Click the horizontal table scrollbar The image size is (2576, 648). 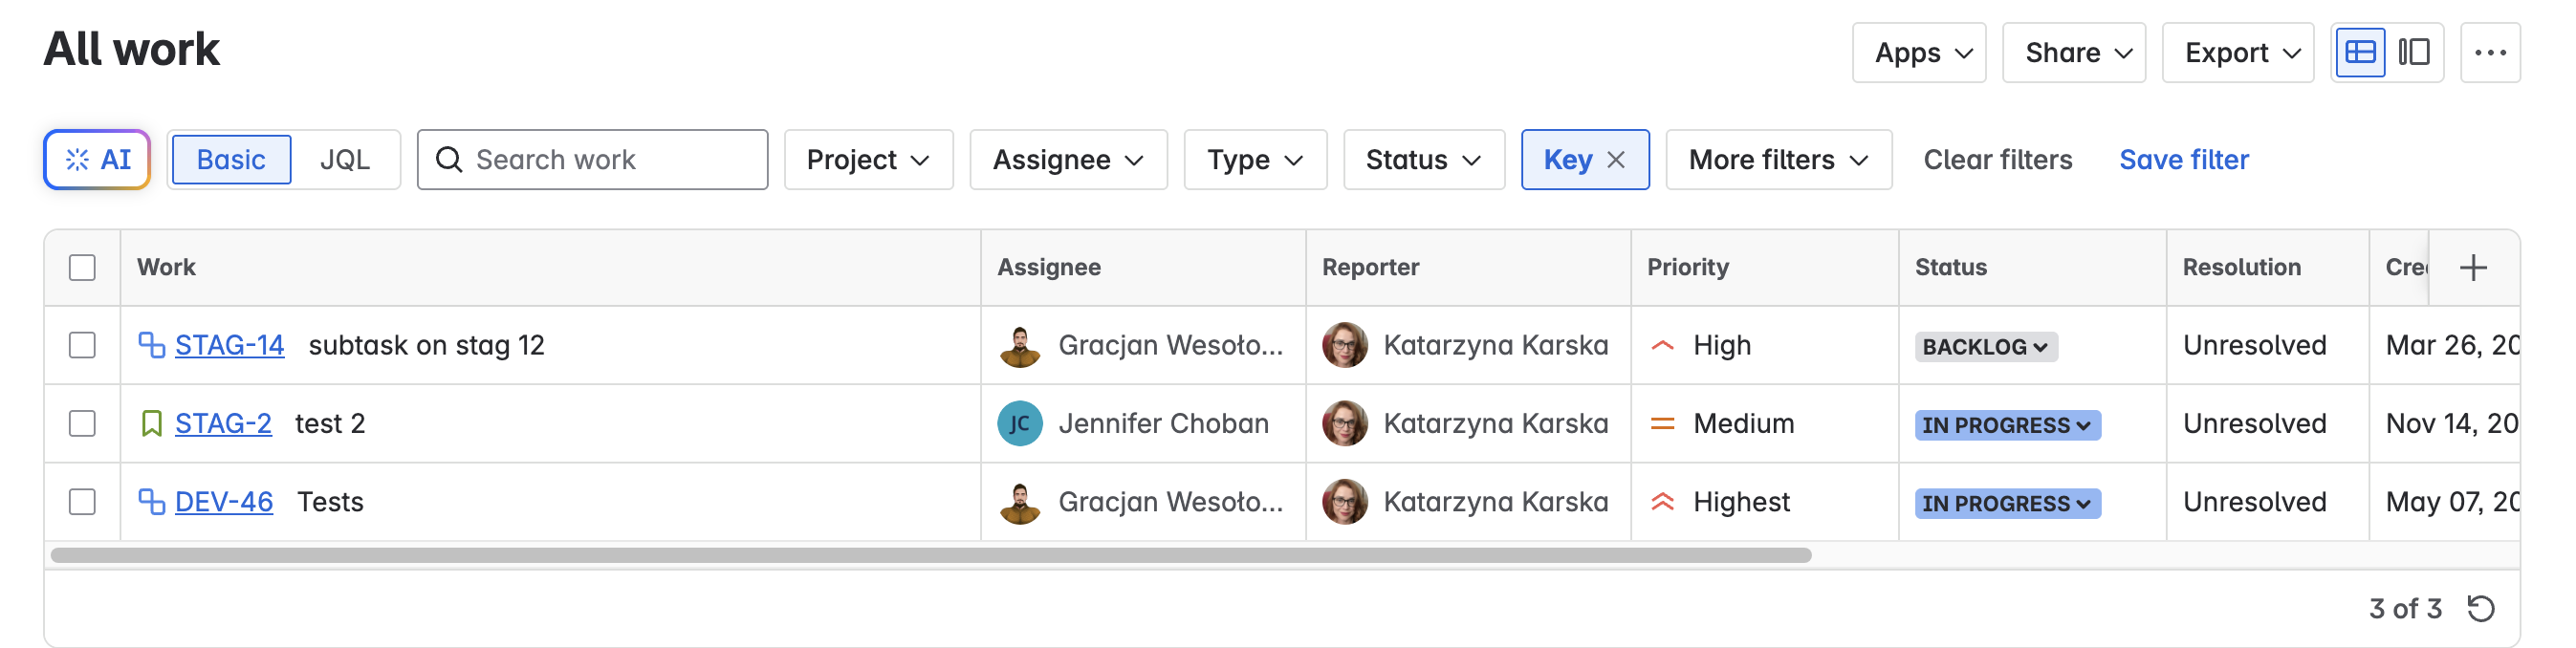point(930,555)
